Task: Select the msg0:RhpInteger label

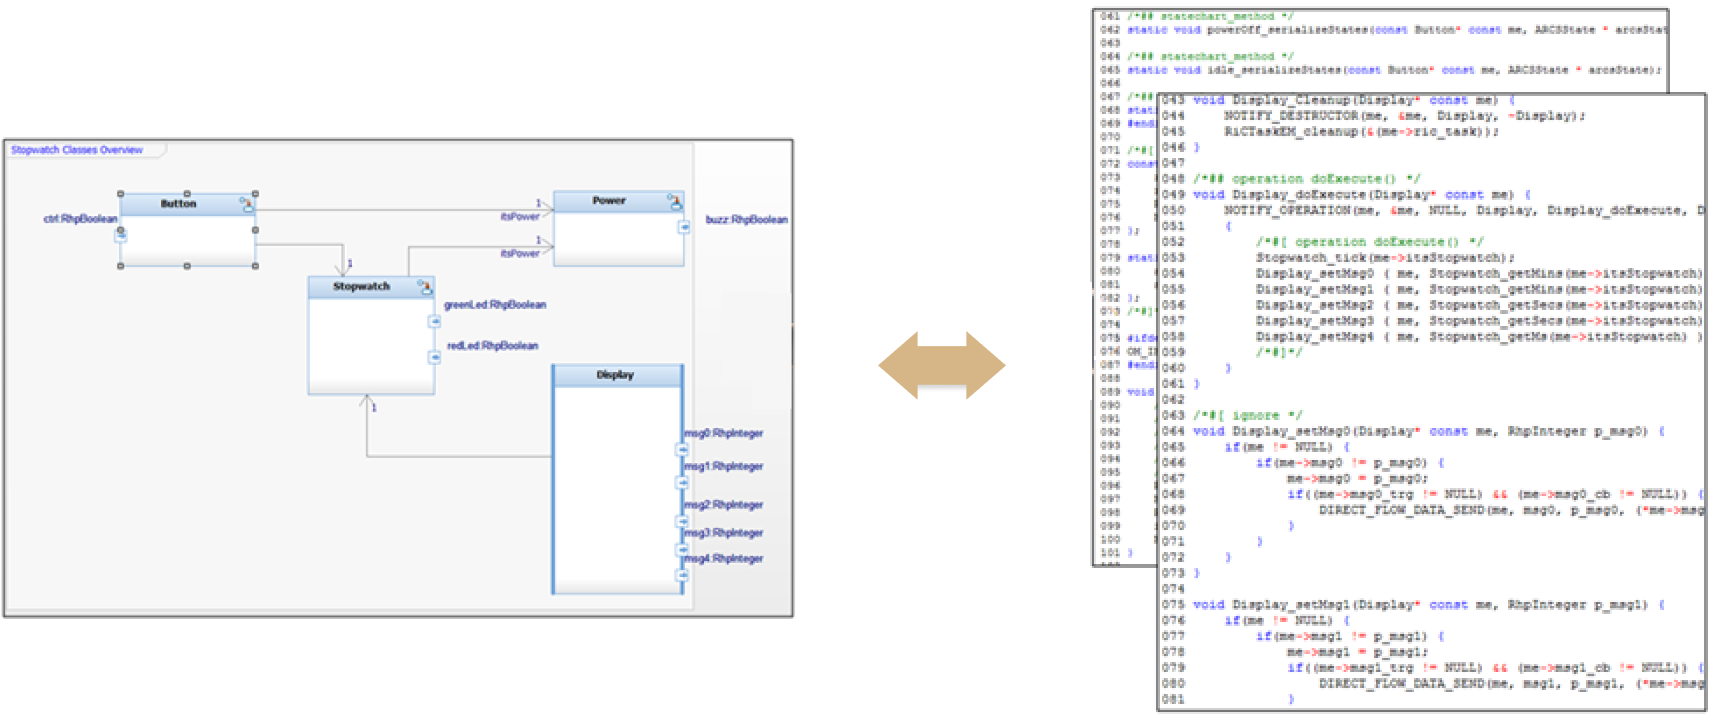Action: (x=724, y=434)
